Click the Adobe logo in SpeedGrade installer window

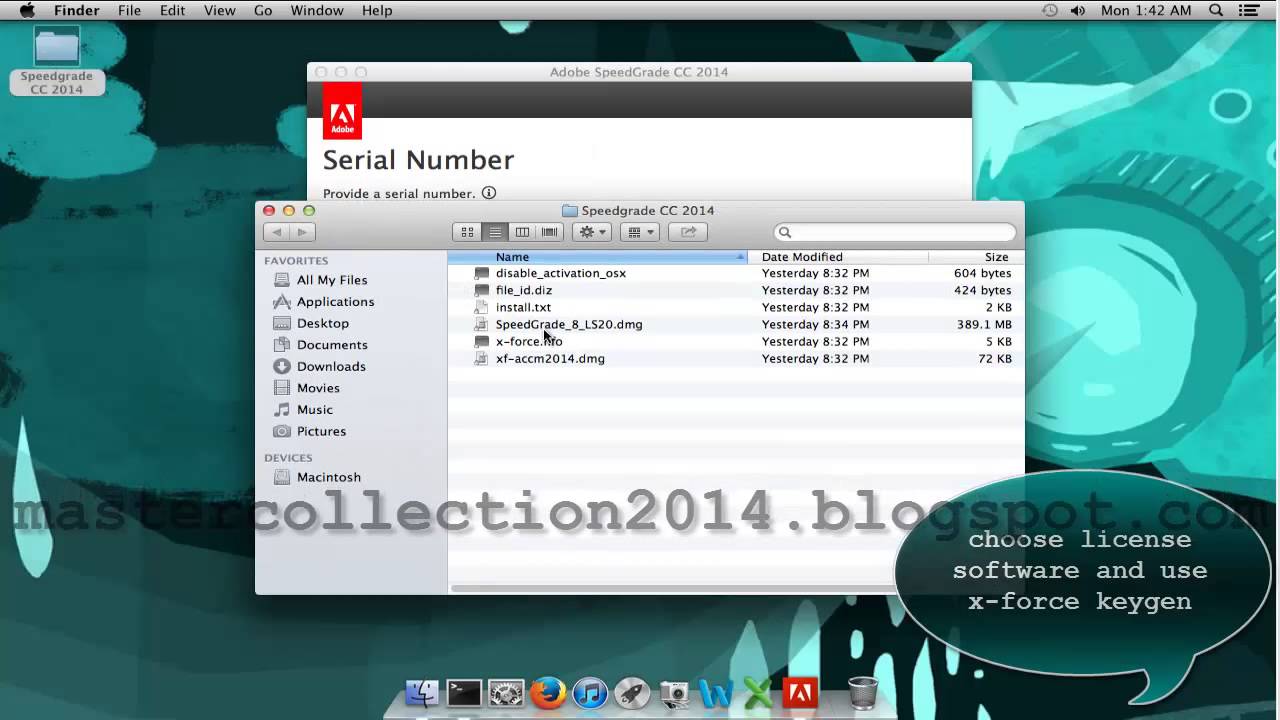coord(342,110)
